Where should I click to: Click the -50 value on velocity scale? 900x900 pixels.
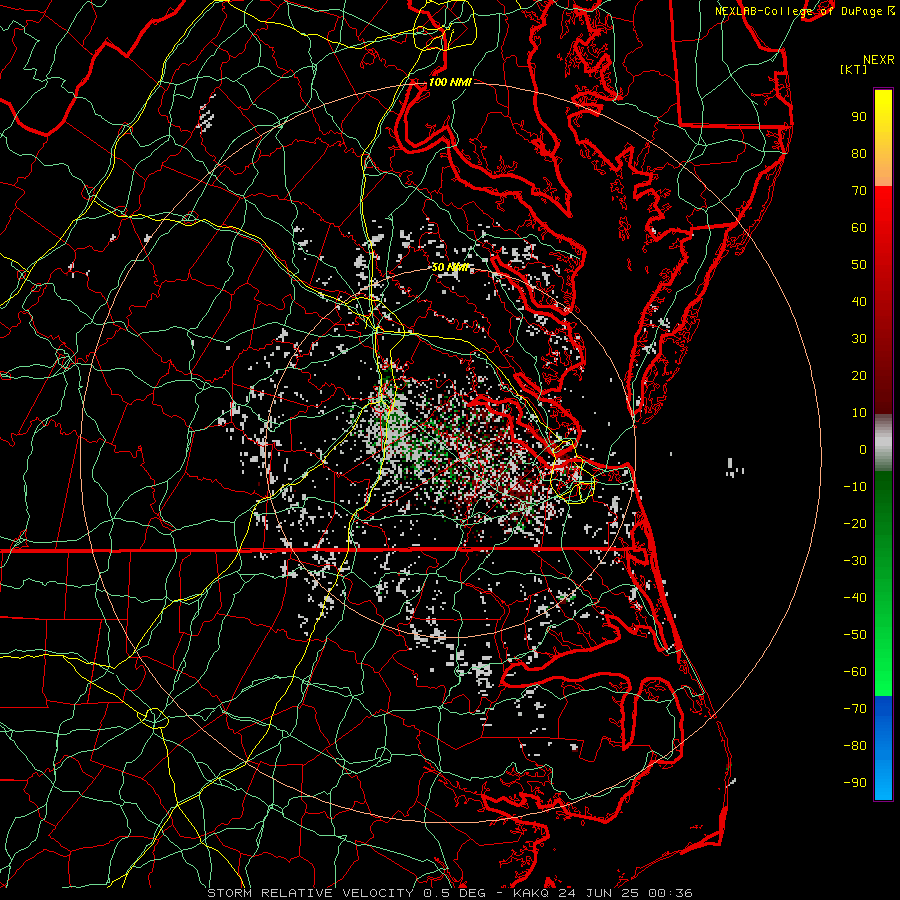pyautogui.click(x=855, y=635)
